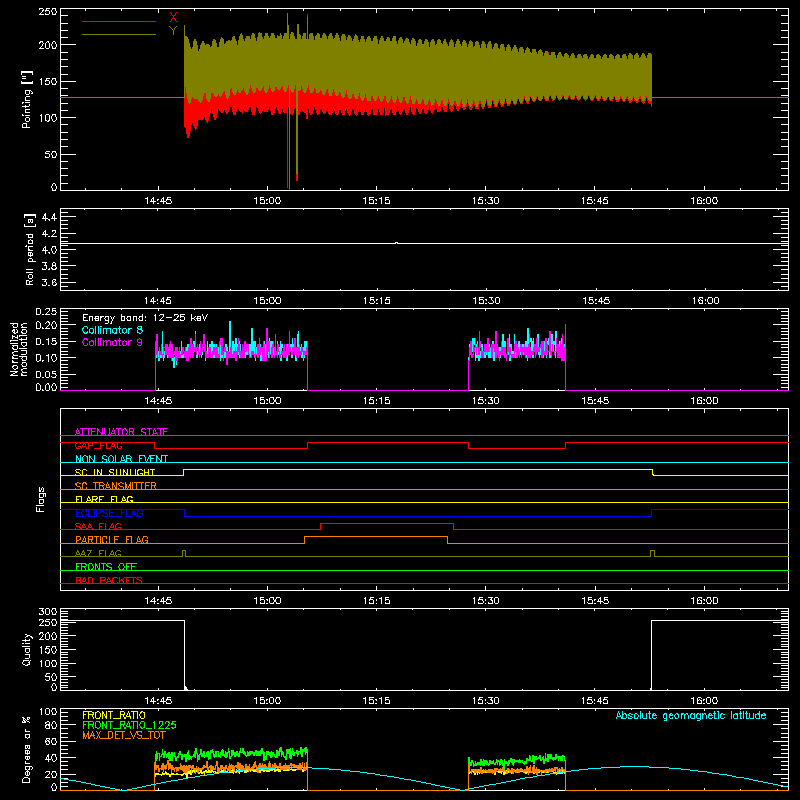
Task: Click the GAP_FLAG label
Action: [98, 445]
